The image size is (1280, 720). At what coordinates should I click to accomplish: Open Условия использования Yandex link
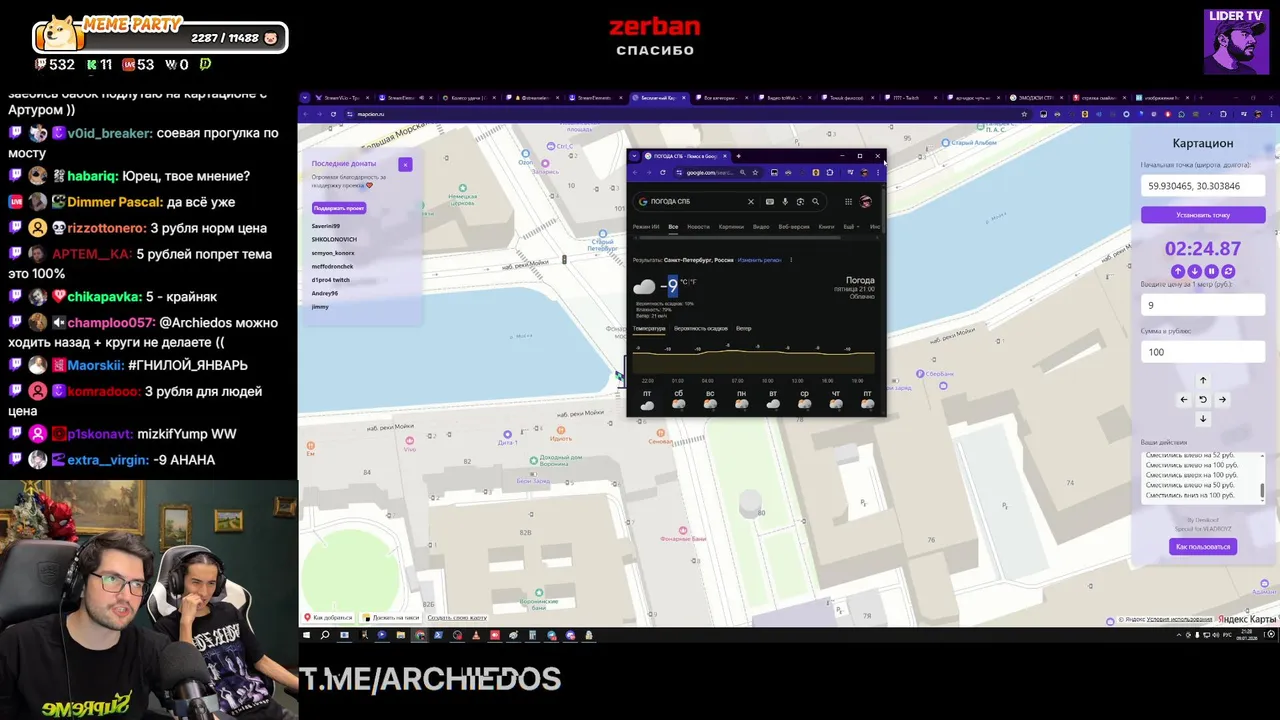(x=1179, y=620)
